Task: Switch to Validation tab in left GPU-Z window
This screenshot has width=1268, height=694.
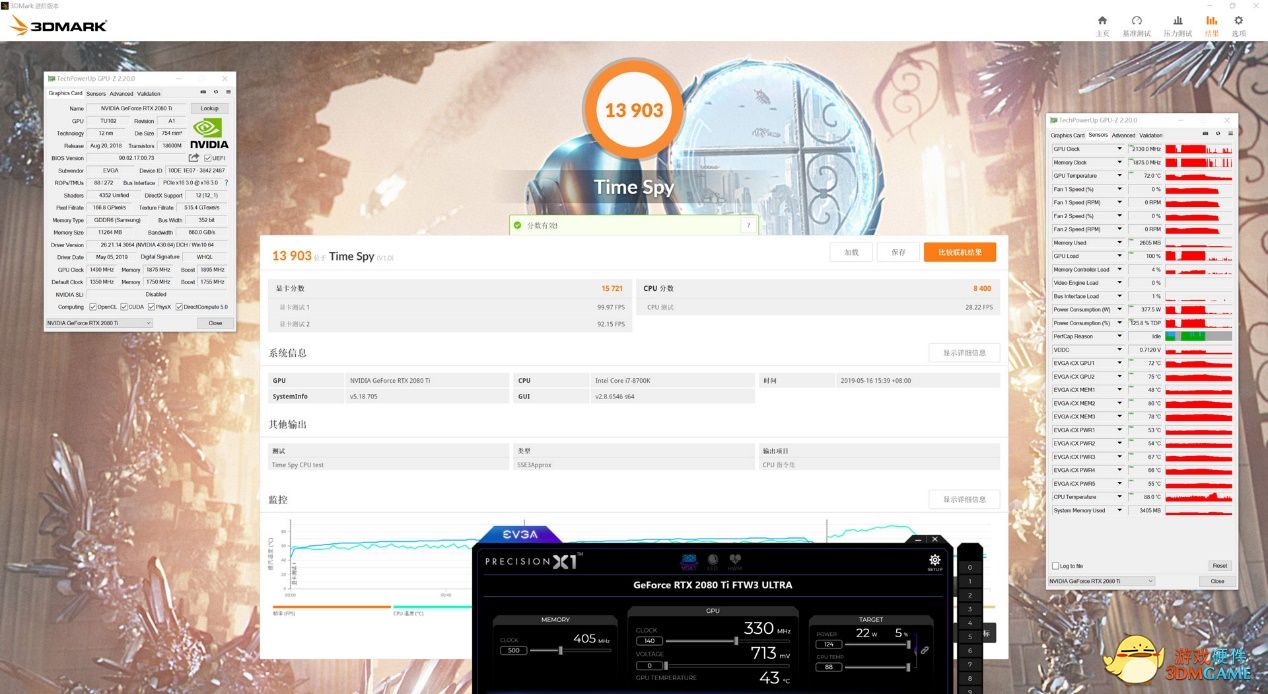Action: tap(148, 94)
